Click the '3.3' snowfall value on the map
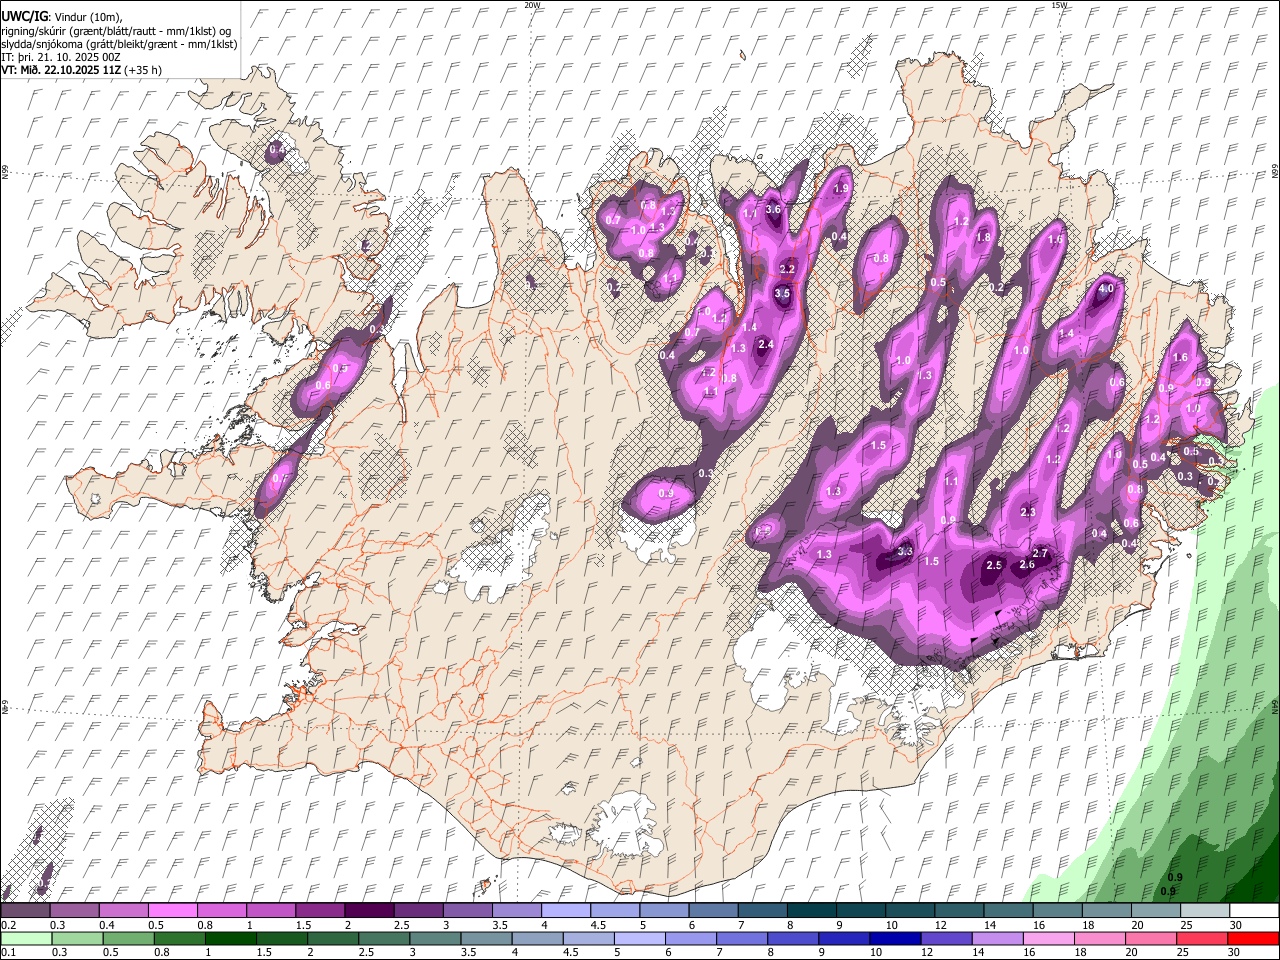This screenshot has height=960, width=1280. 906,551
